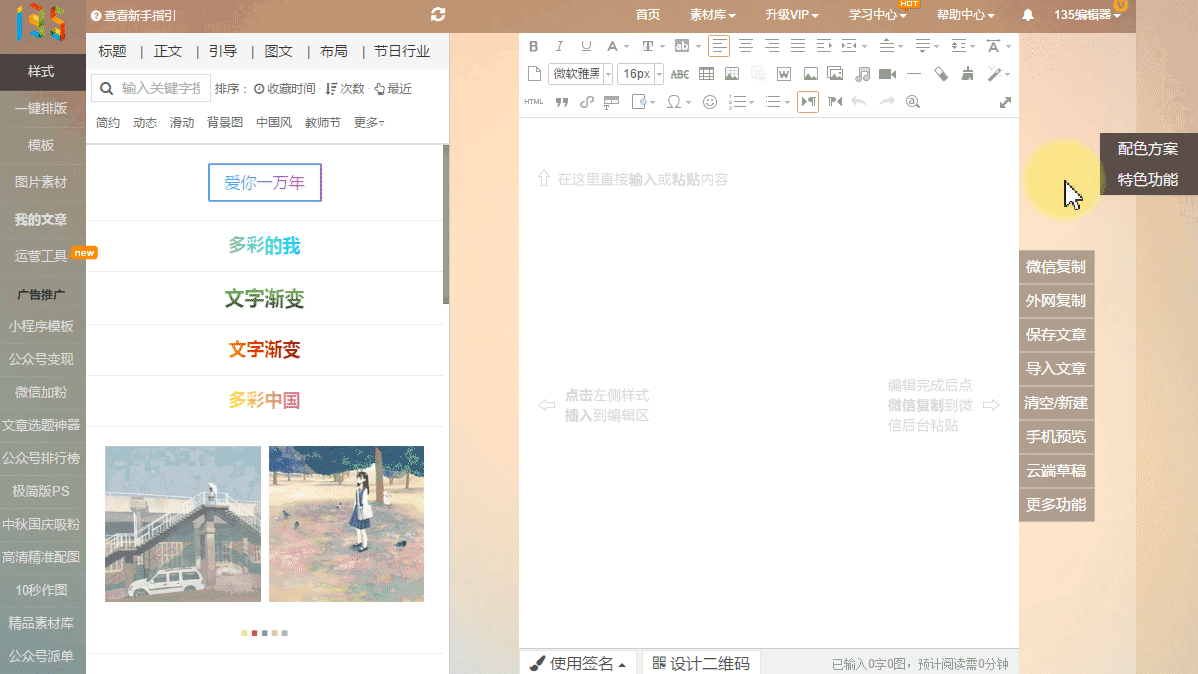The width and height of the screenshot is (1198, 674).
Task: Toggle bold formatting in editor toolbar
Action: tap(533, 46)
